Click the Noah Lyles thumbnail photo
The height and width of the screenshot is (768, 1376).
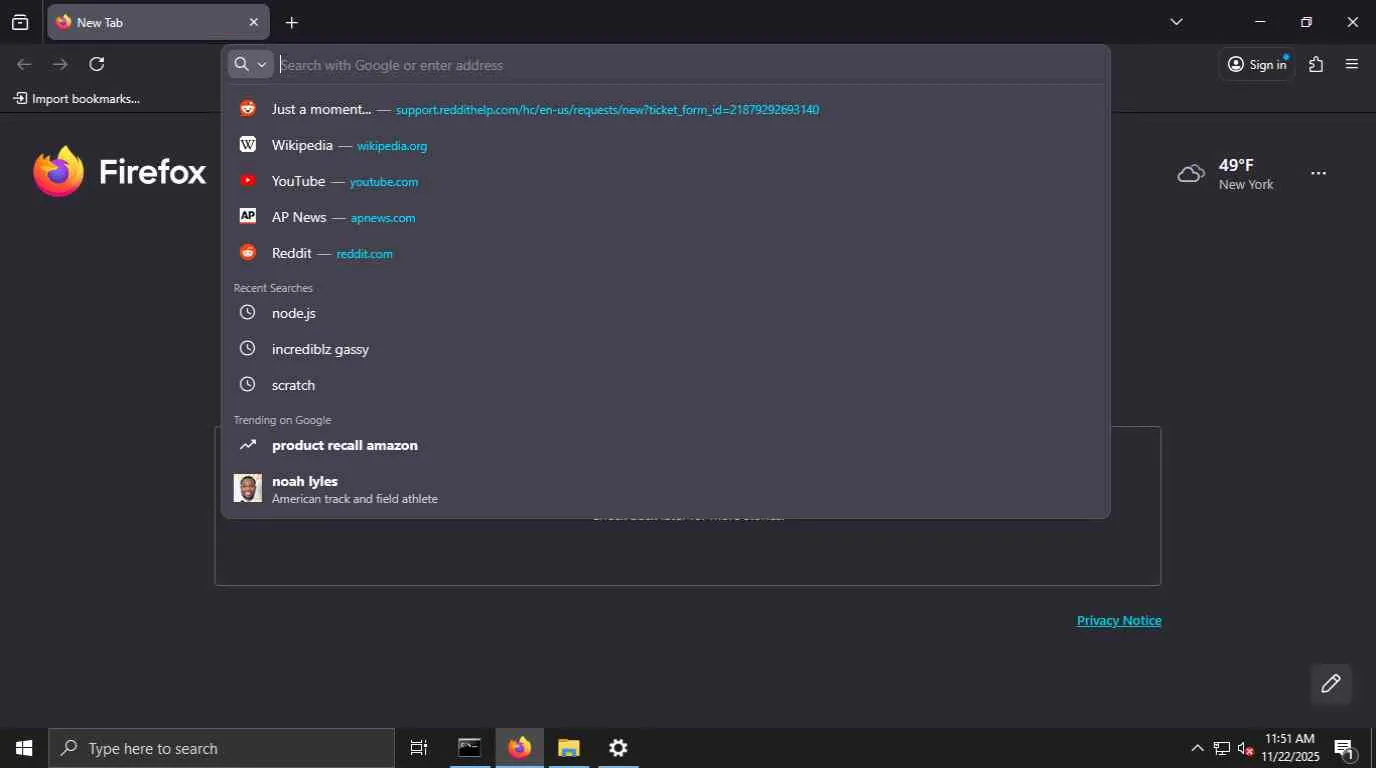coord(248,488)
